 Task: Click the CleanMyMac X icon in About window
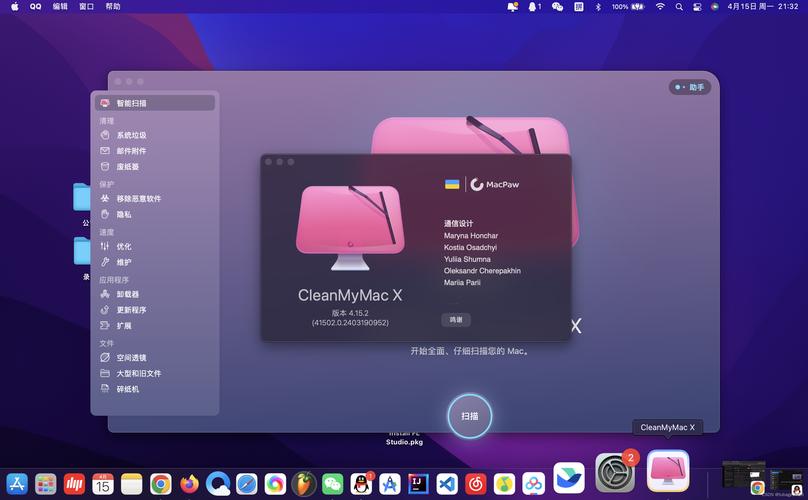pyautogui.click(x=350, y=228)
